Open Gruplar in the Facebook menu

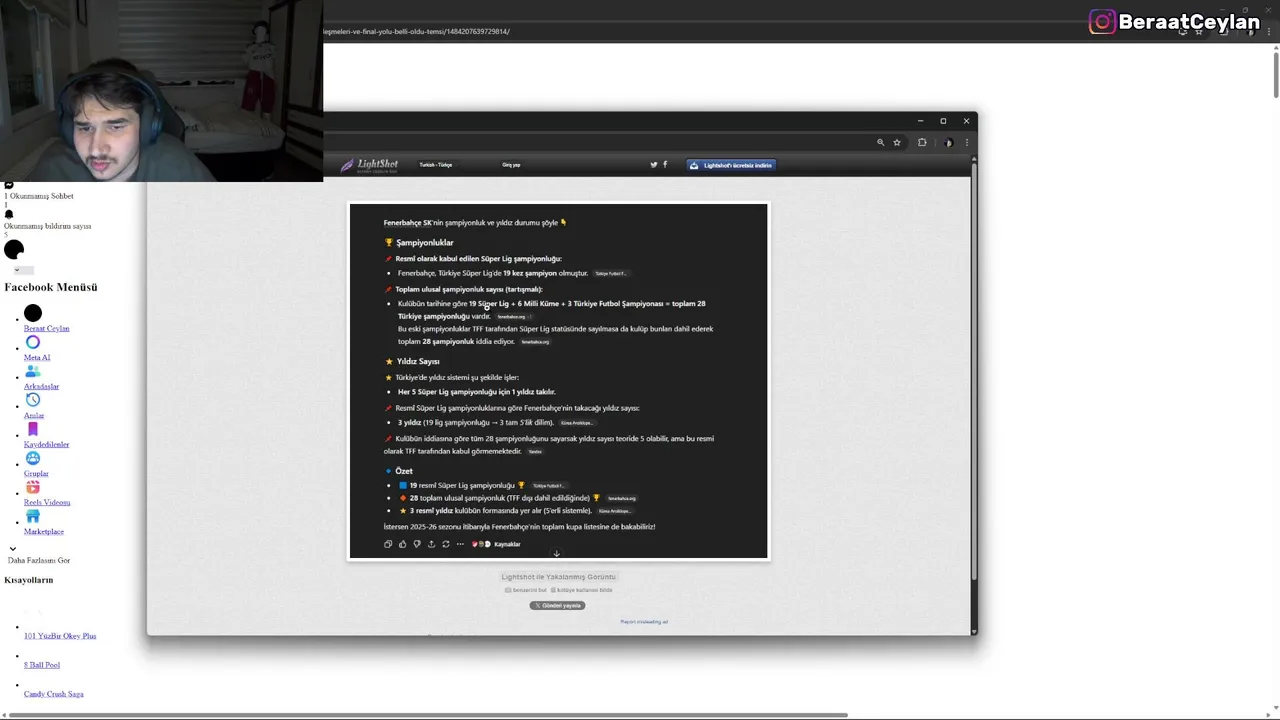36,473
